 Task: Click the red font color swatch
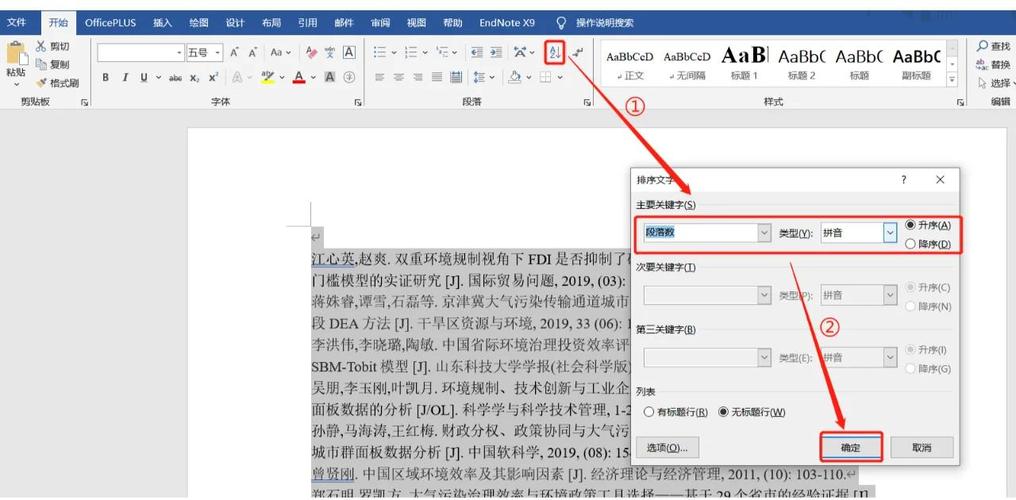pyautogui.click(x=298, y=77)
